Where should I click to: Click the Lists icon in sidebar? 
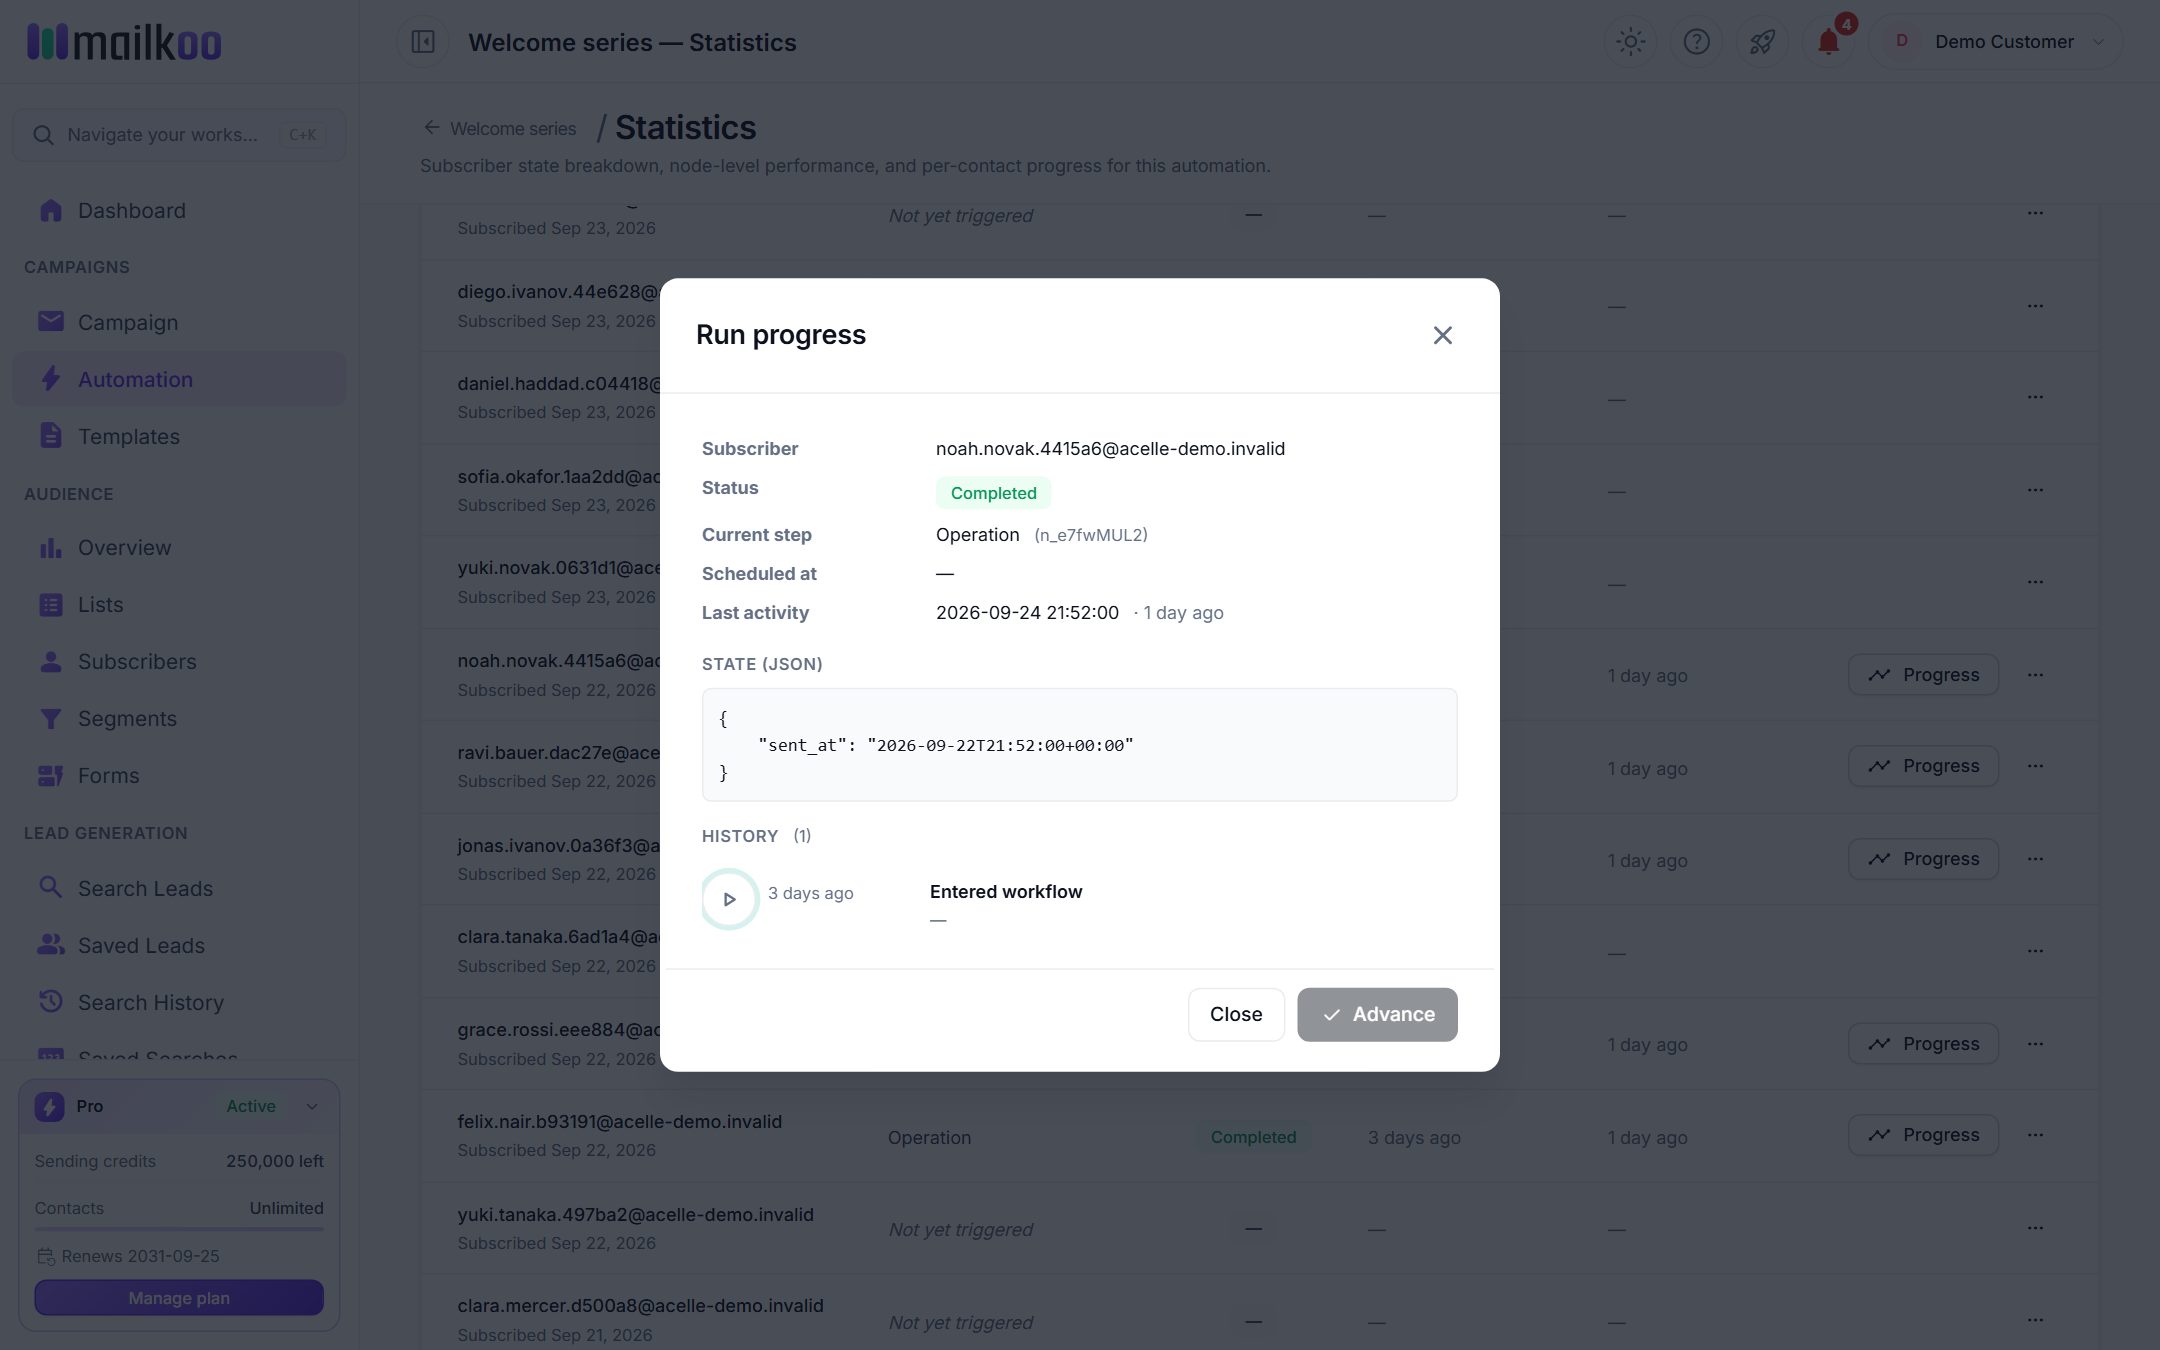click(x=50, y=604)
